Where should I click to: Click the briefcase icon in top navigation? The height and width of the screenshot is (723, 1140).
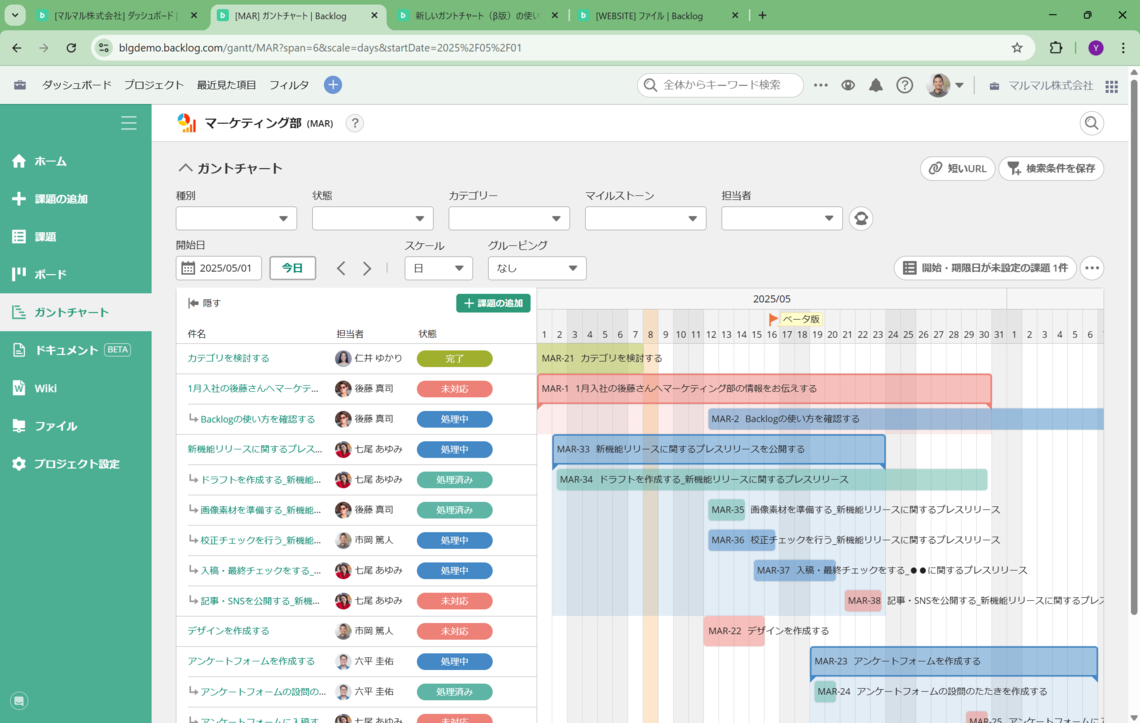tap(20, 85)
